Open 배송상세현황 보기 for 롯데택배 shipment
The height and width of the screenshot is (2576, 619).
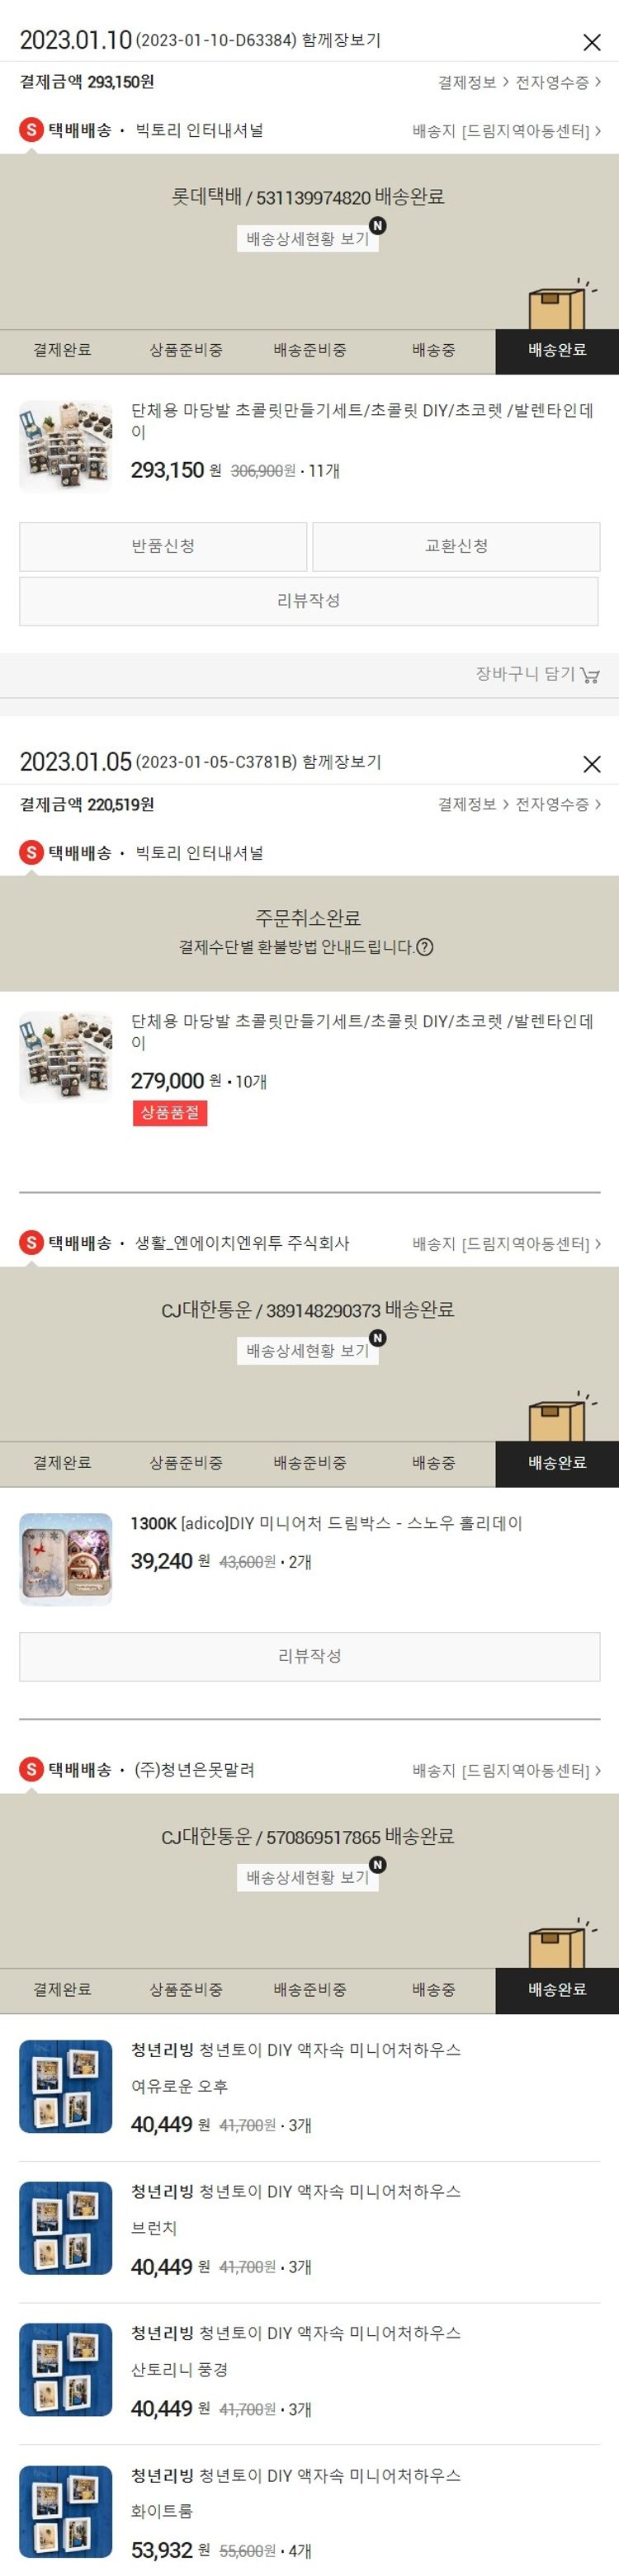click(307, 239)
